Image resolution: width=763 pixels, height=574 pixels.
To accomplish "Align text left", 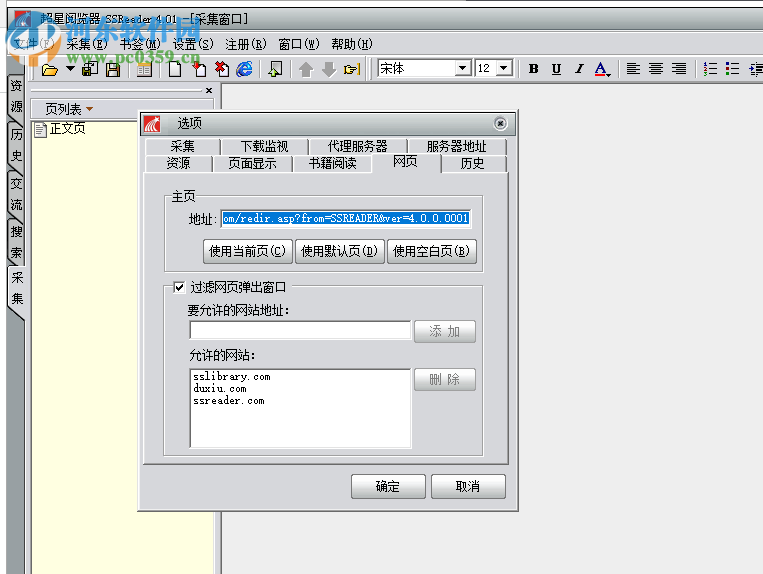I will (633, 69).
